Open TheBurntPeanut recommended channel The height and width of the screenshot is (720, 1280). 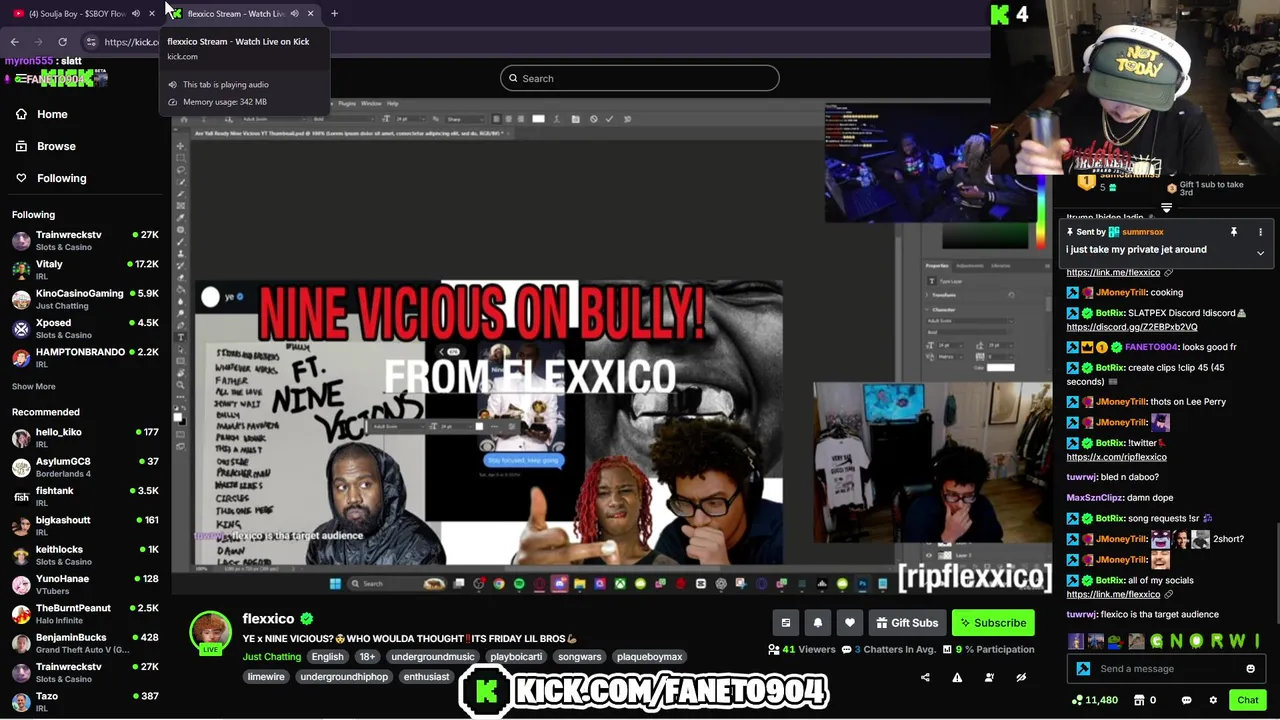(85, 613)
